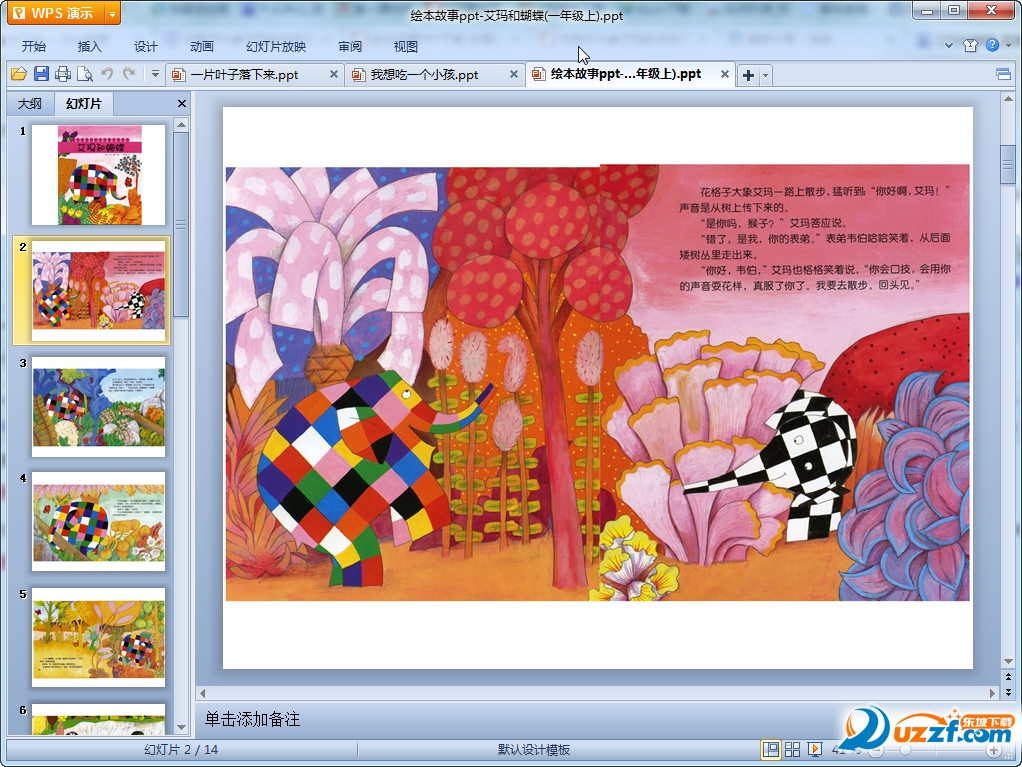
Task: Select slide 5 thumbnail
Action: 98,638
